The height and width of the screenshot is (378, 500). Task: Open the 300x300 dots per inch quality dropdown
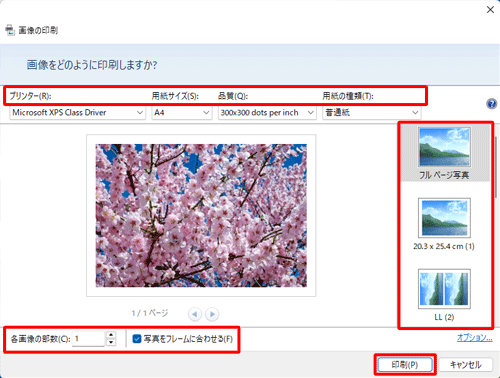[267, 113]
